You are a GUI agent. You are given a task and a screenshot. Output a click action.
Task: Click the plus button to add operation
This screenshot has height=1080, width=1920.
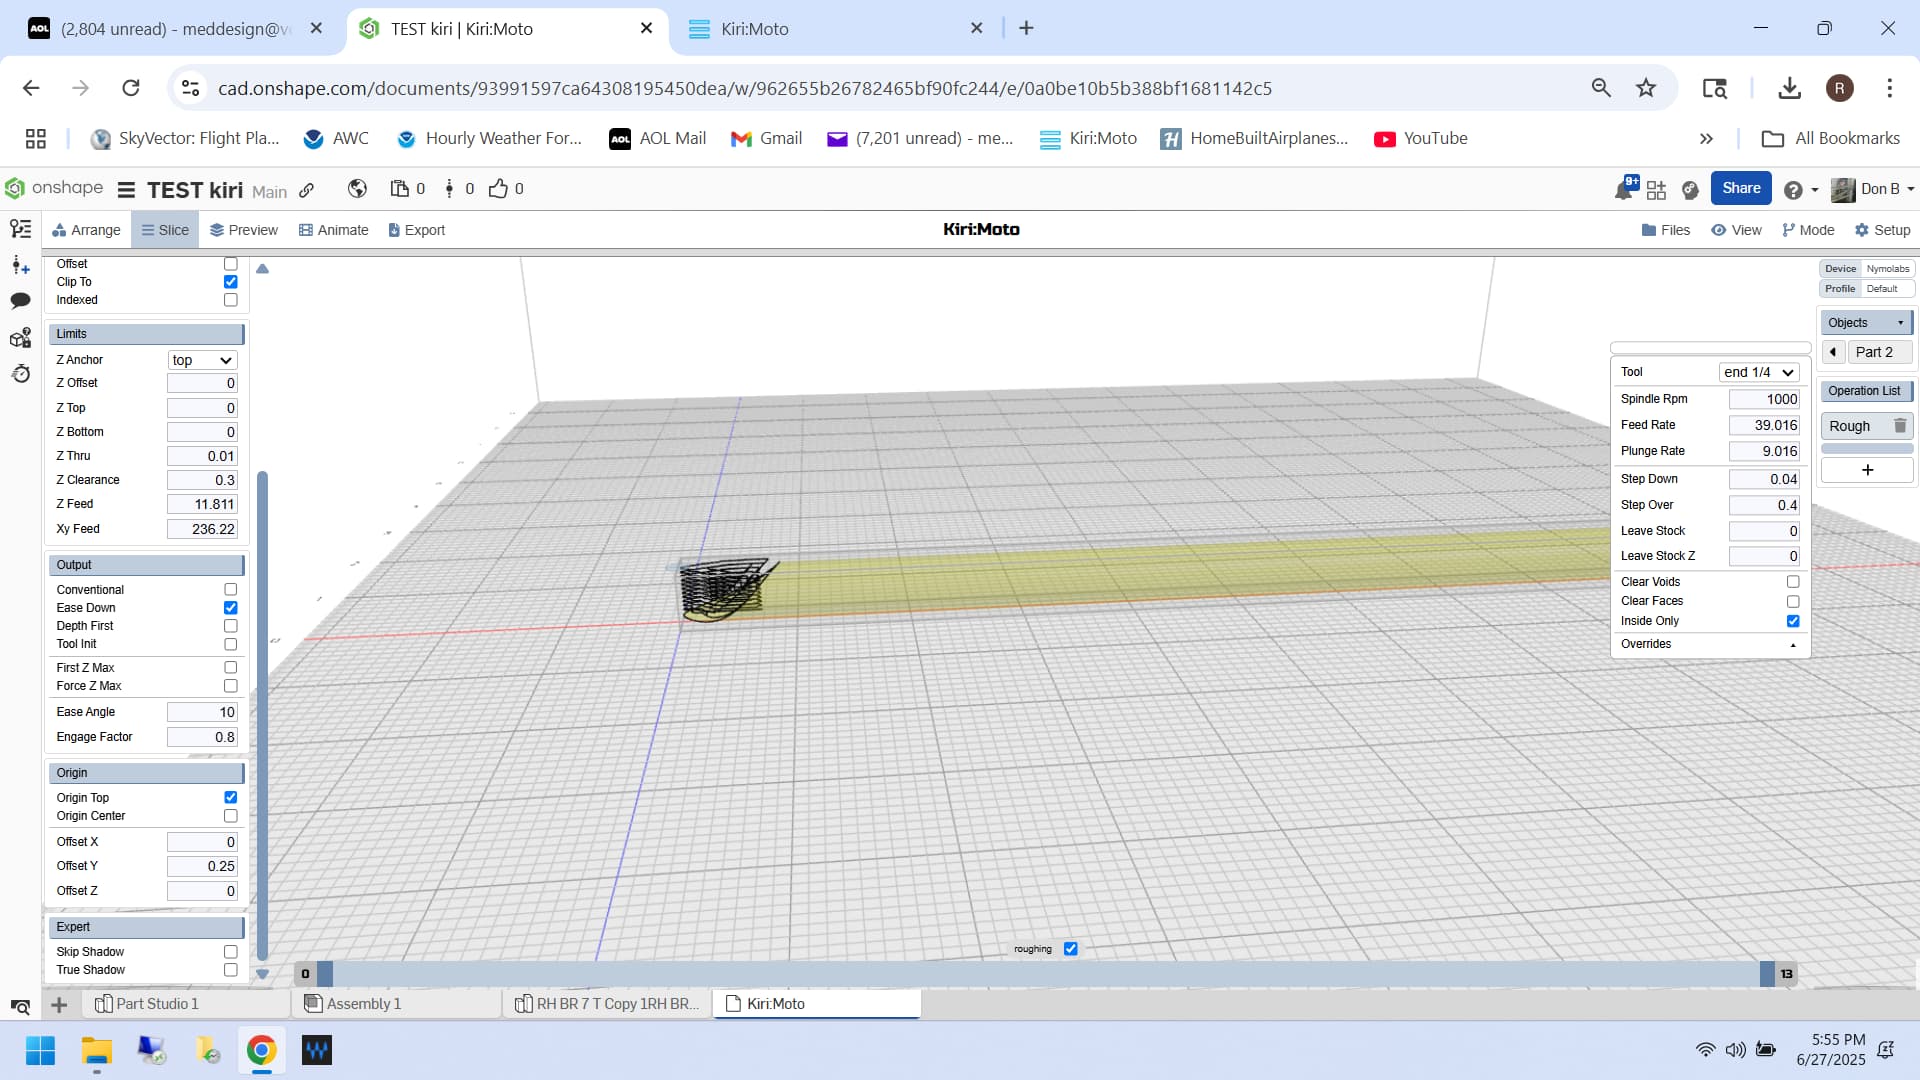click(x=1866, y=470)
